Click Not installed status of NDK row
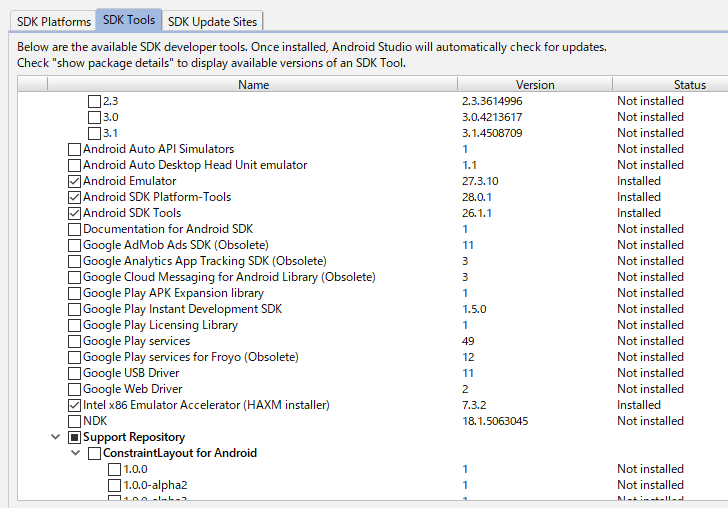The height and width of the screenshot is (508, 728). pos(650,421)
